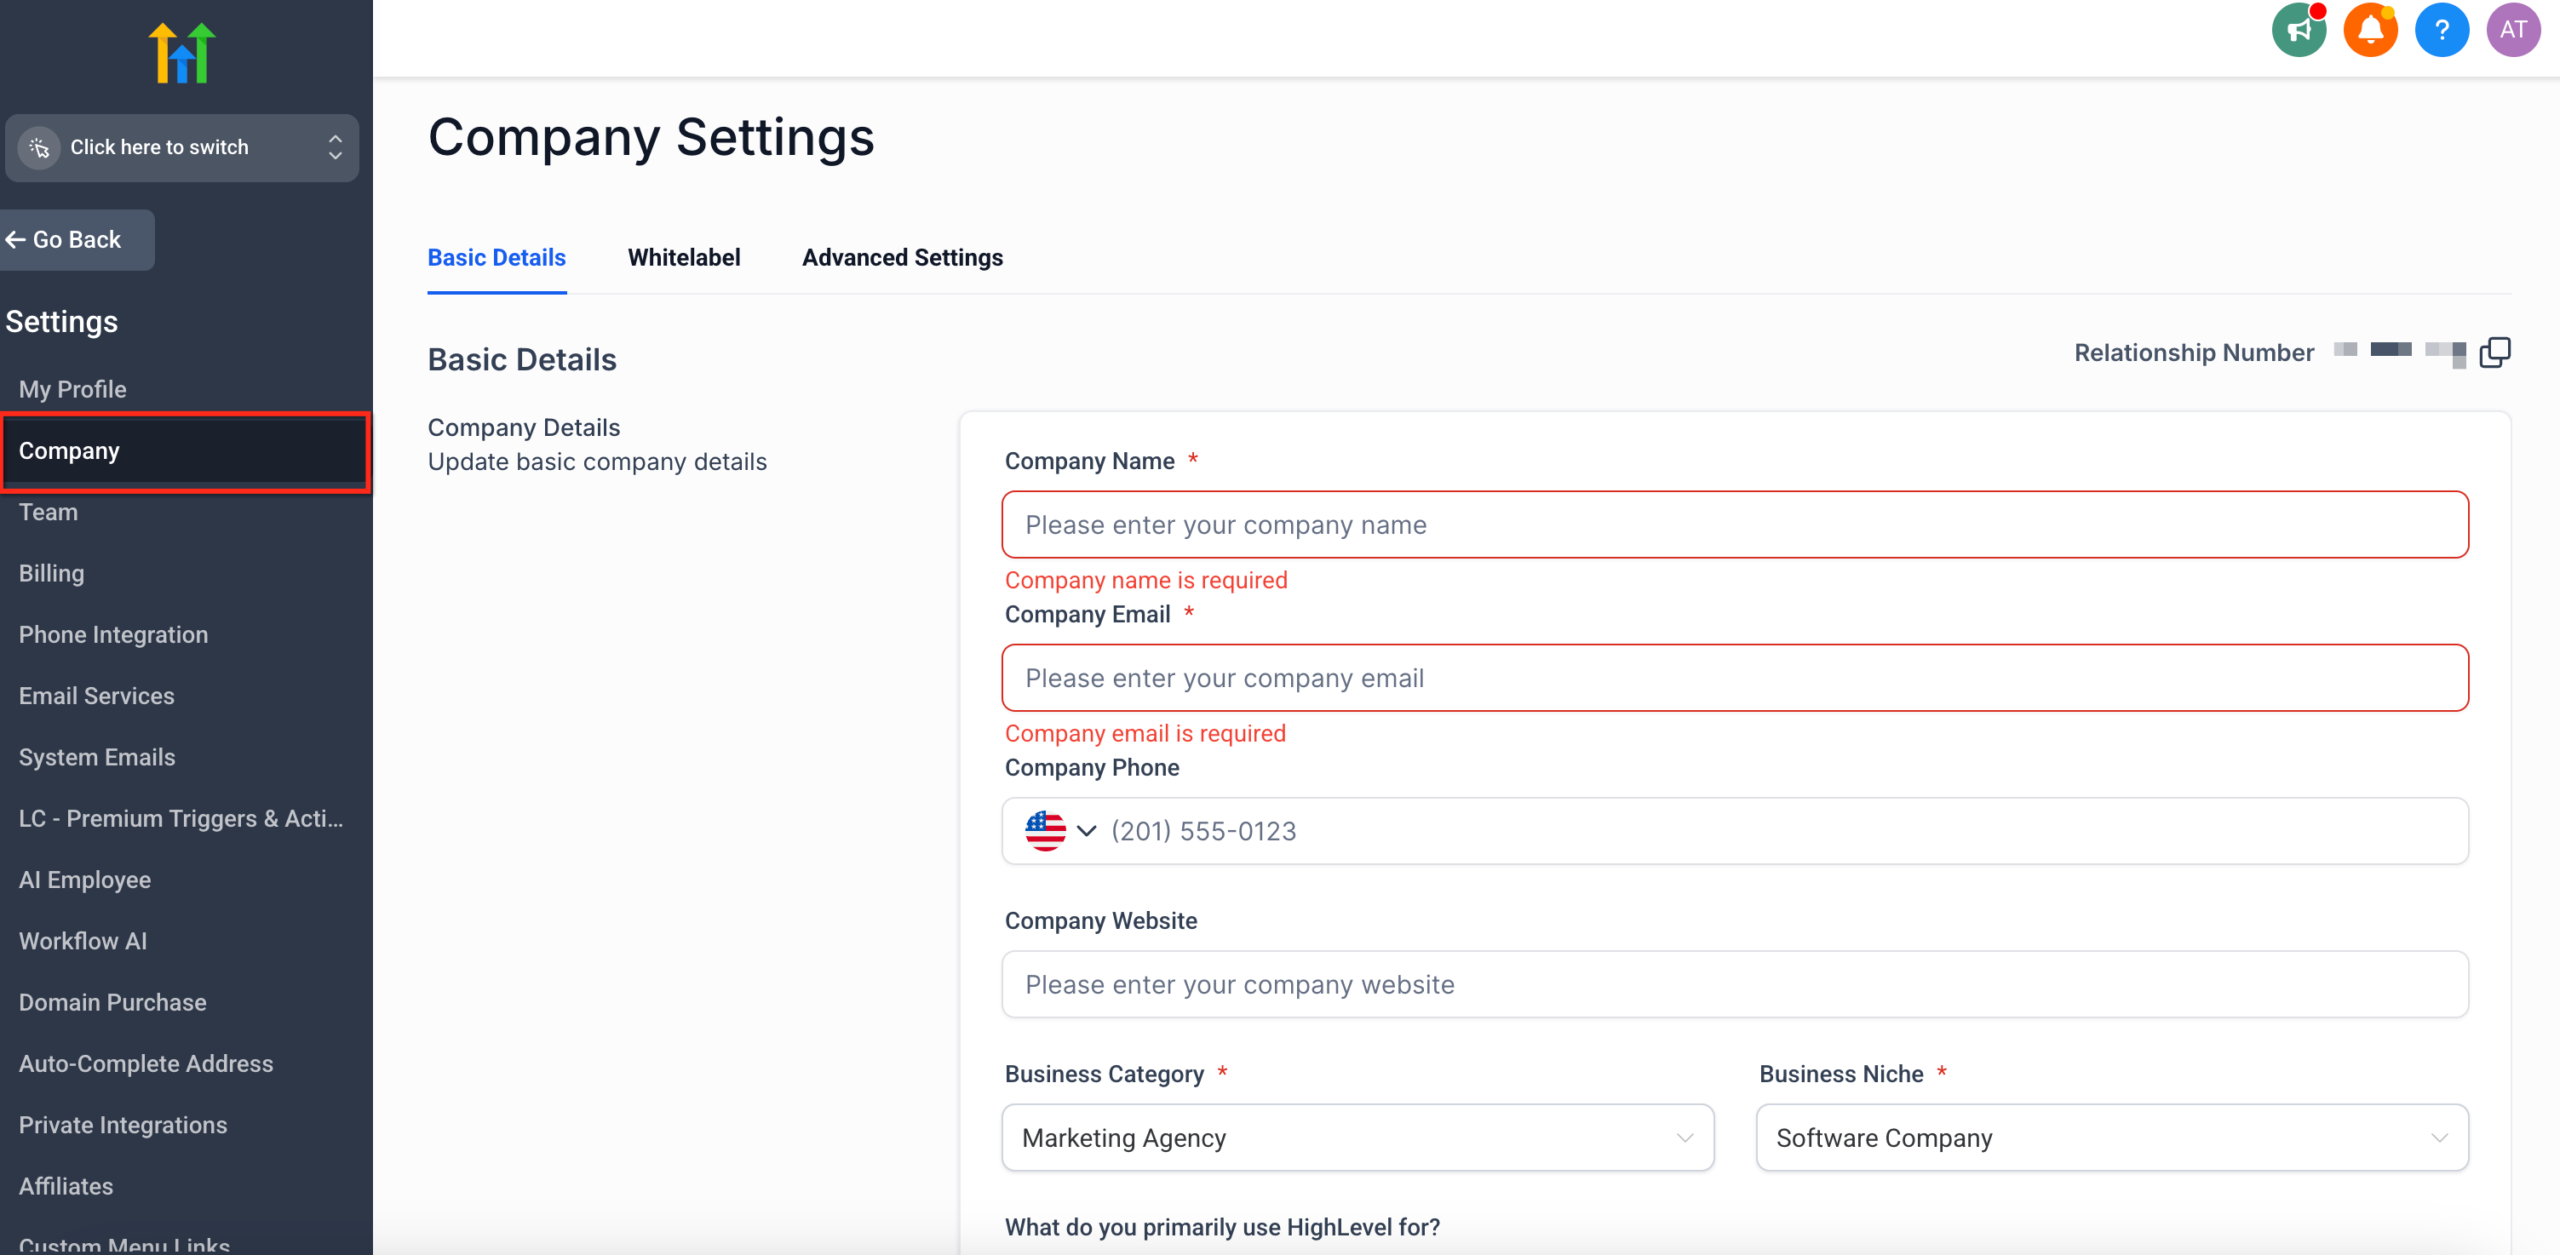Switch to the Whitelabel tab
Screen dimensions: 2560x1255
click(x=684, y=257)
